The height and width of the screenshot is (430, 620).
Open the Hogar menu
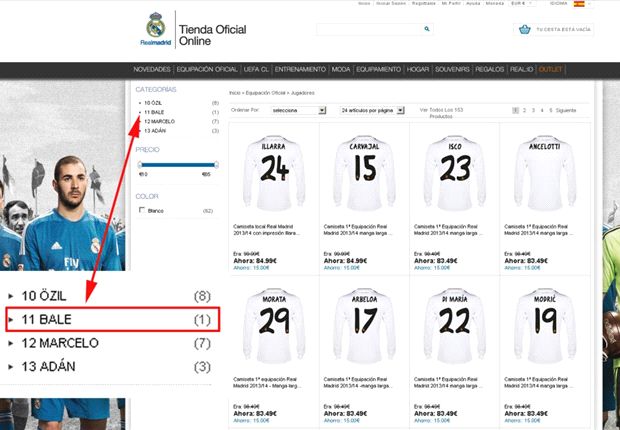click(x=418, y=69)
